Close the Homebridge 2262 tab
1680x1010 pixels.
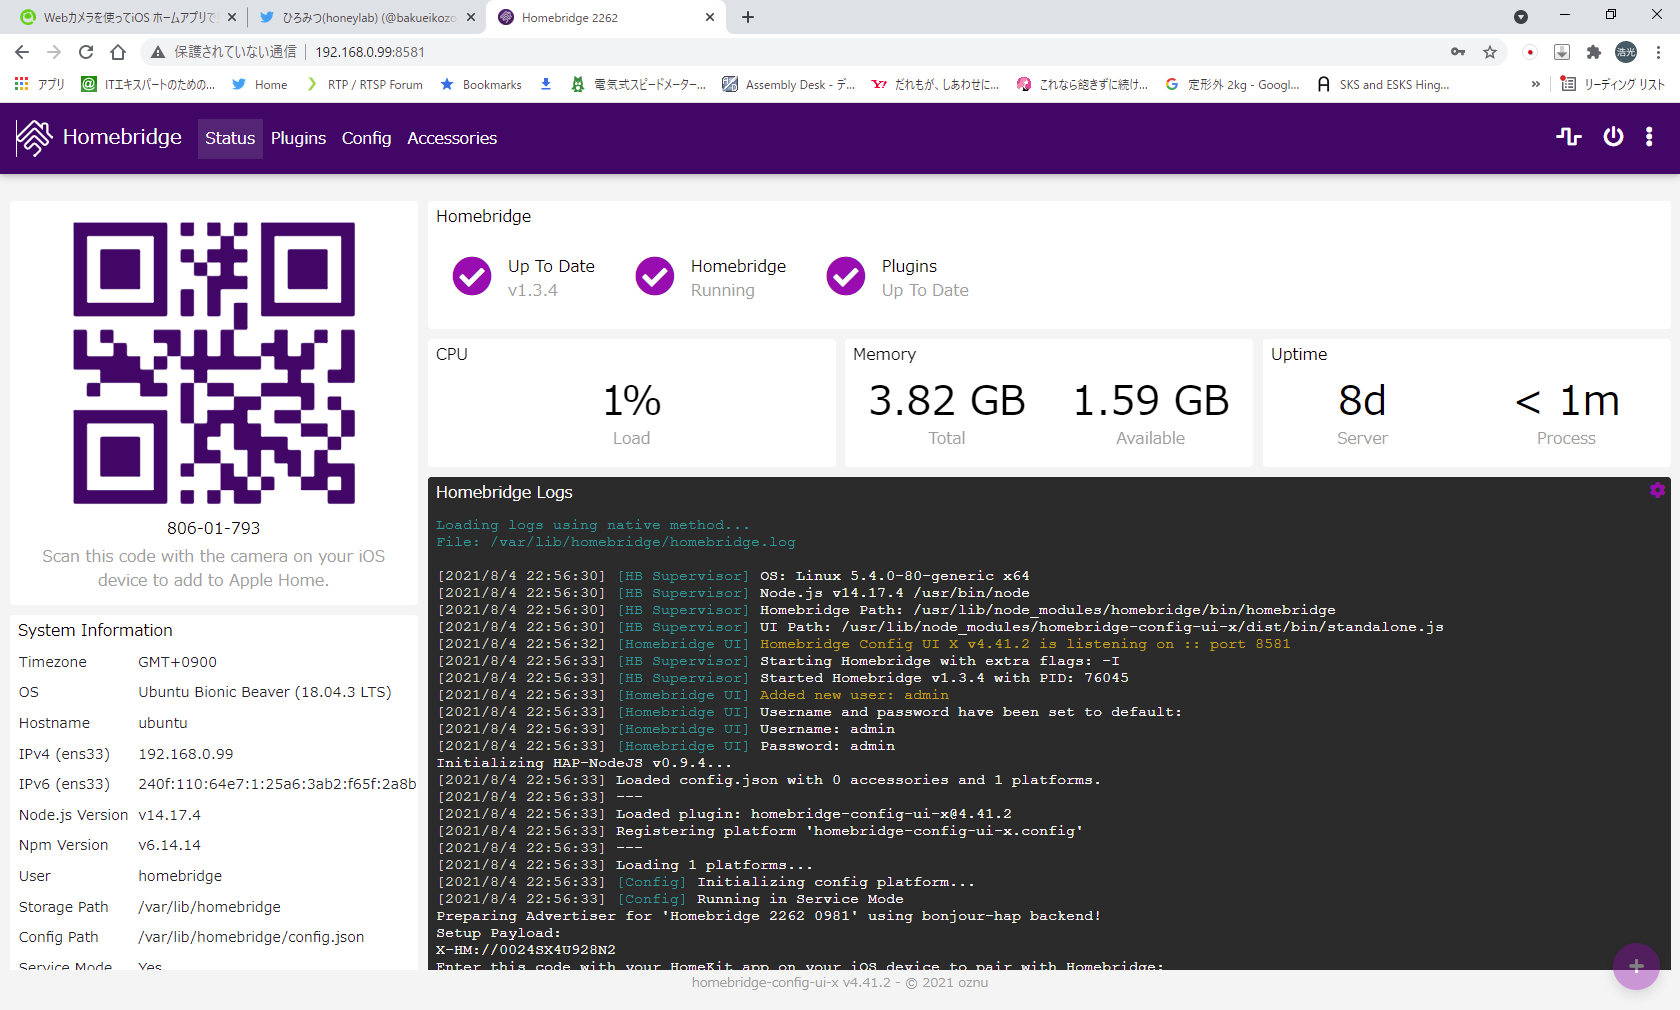(710, 17)
